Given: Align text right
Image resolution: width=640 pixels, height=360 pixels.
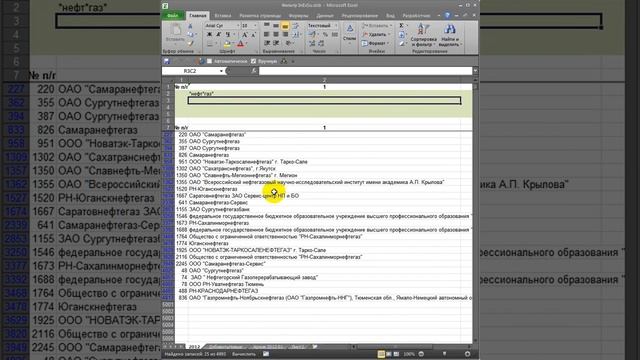Looking at the screenshot, I should (285, 35).
